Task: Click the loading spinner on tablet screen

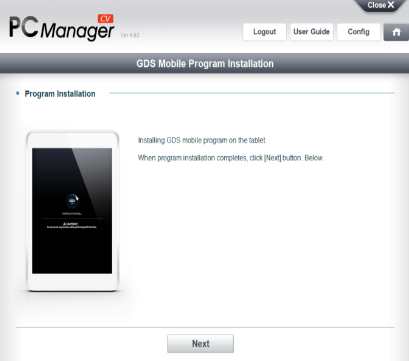Action: click(x=72, y=201)
